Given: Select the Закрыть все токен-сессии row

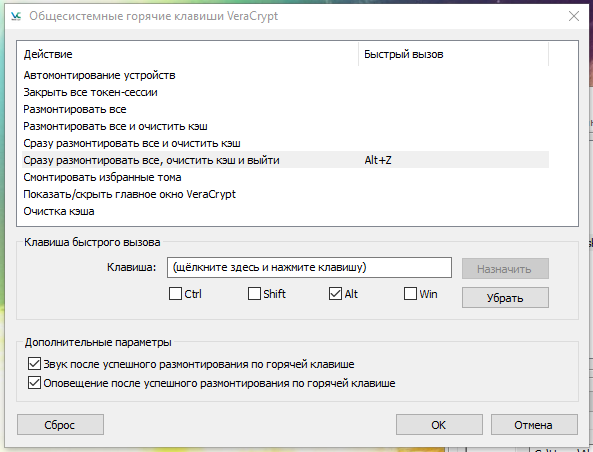Looking at the screenshot, I should (x=285, y=92).
